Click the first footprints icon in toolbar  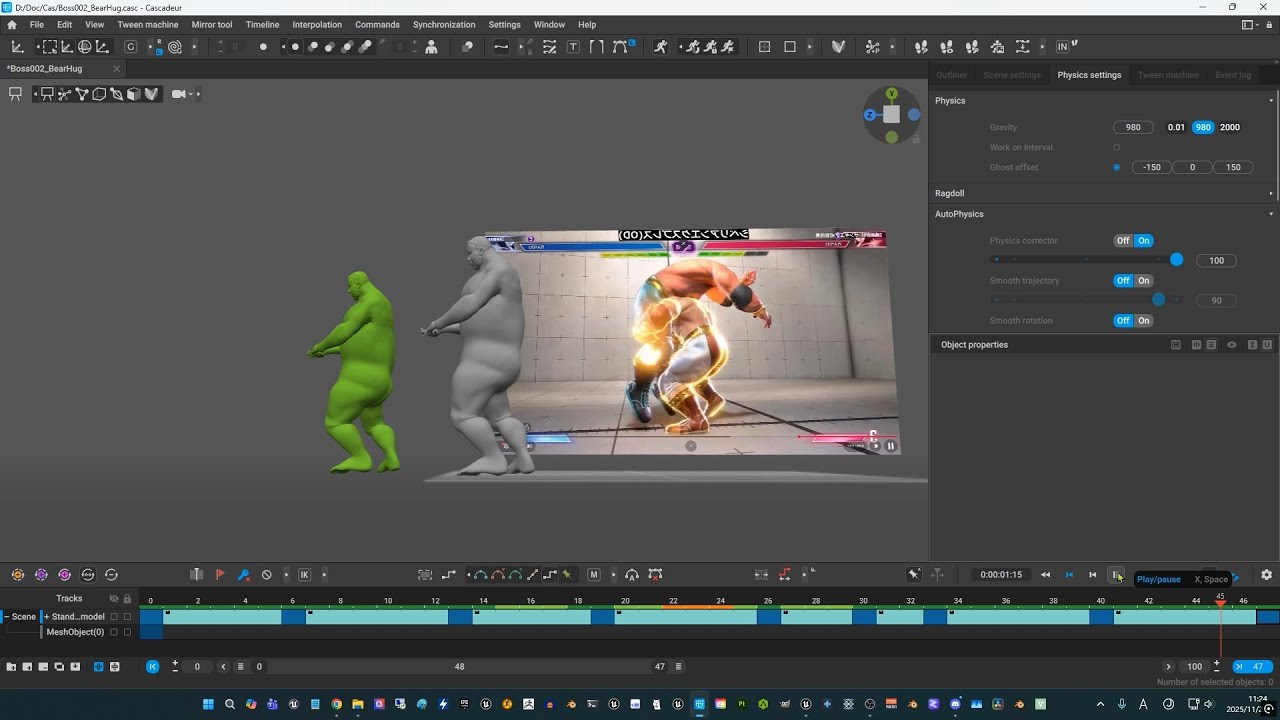921,47
